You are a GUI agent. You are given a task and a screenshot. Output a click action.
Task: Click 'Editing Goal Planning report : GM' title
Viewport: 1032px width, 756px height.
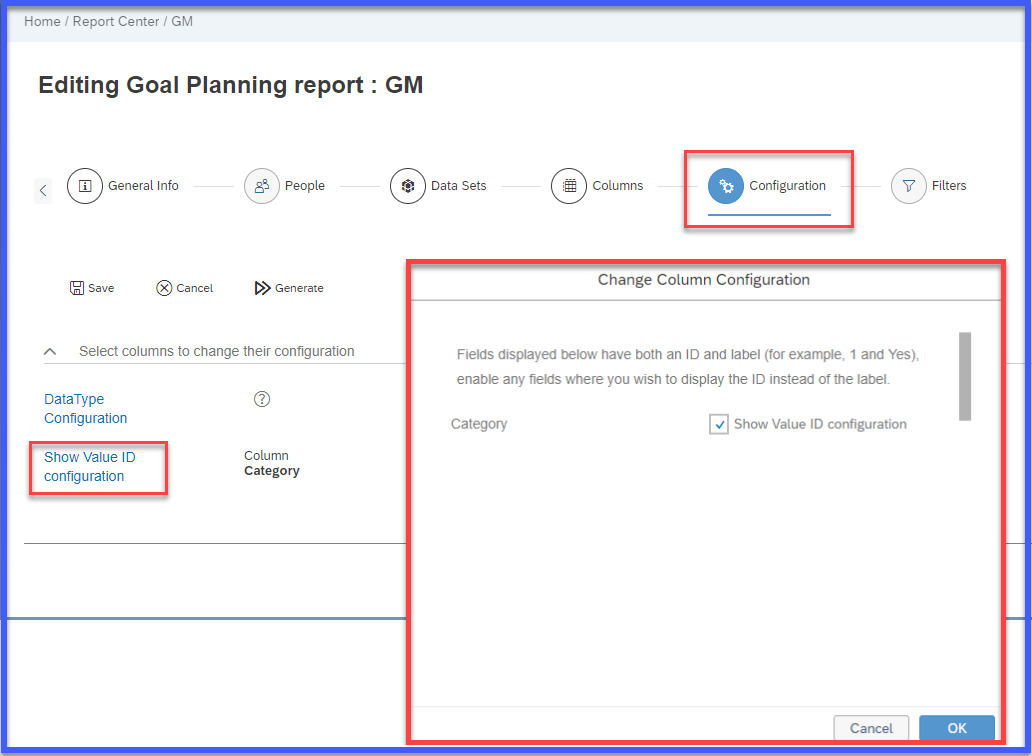tap(230, 86)
